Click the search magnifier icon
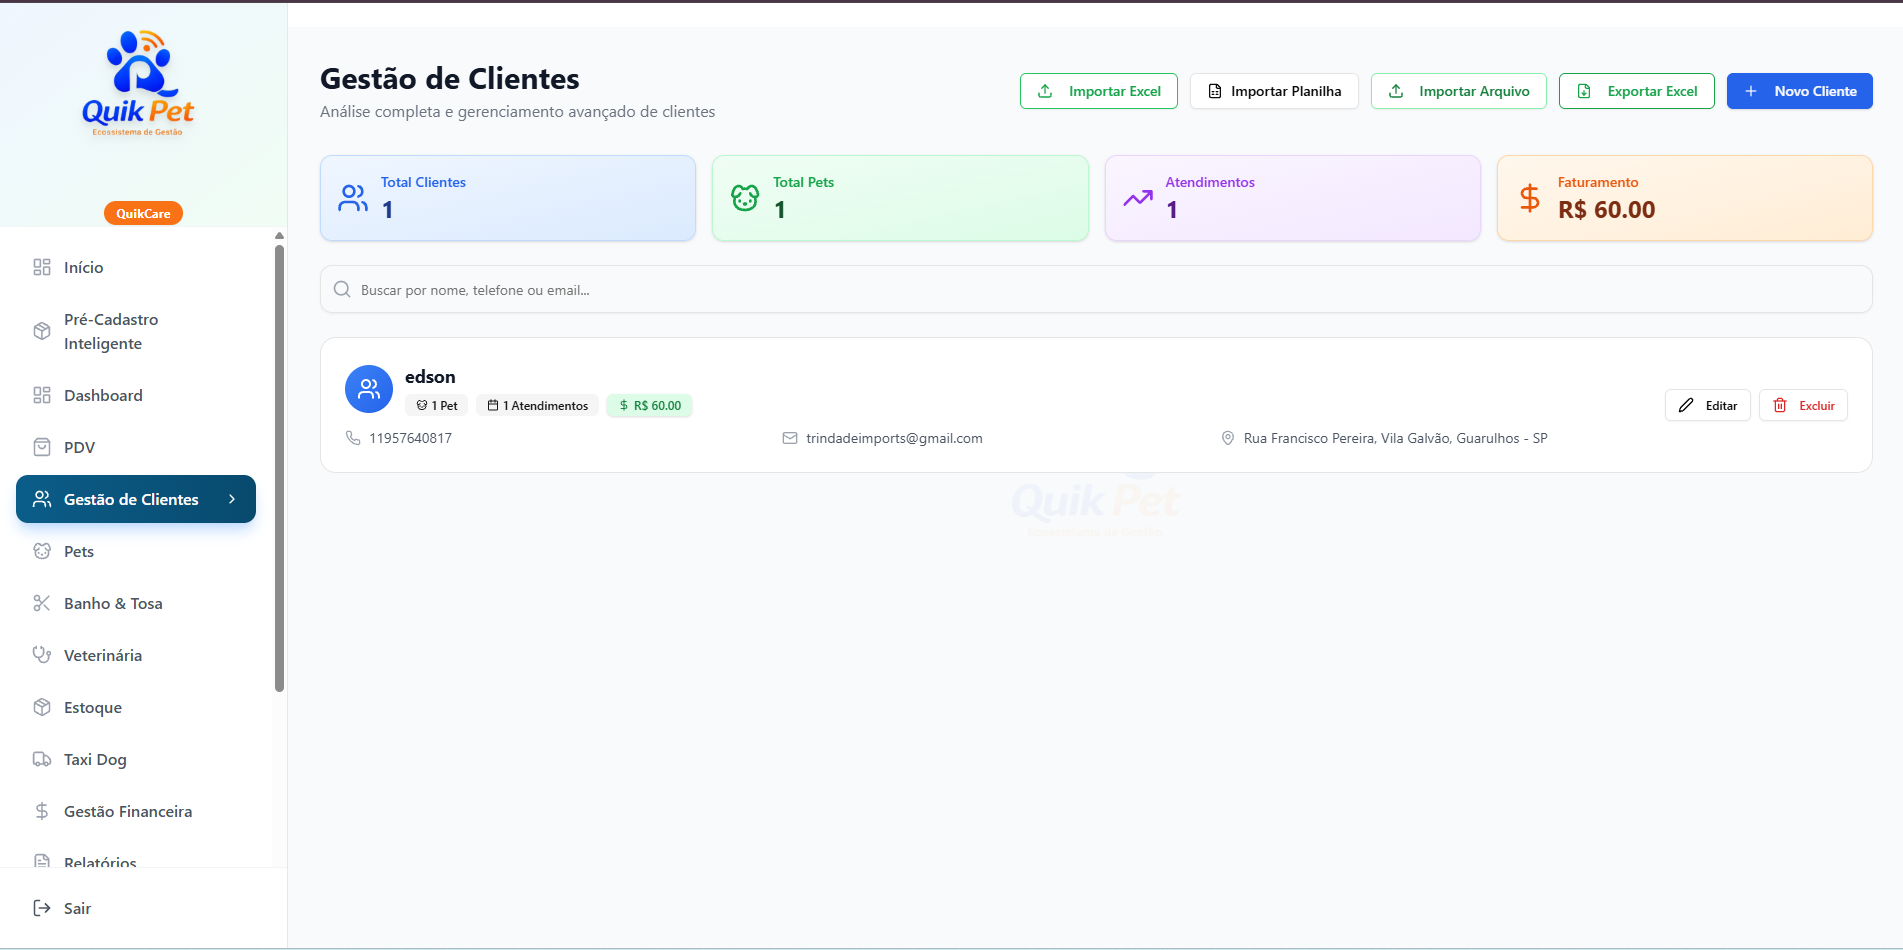Viewport: 1903px width, 950px height. (x=342, y=289)
